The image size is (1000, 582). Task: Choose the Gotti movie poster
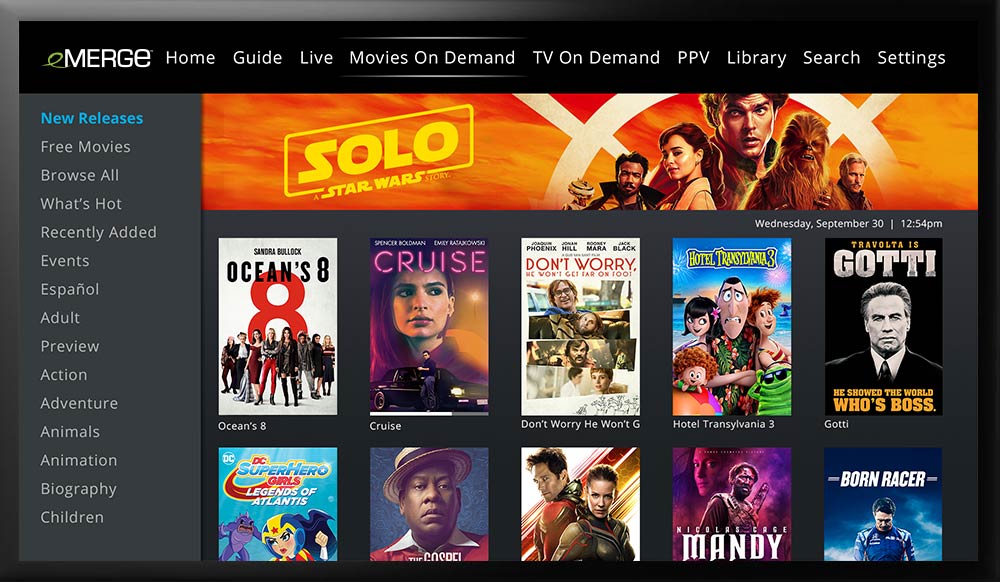point(883,326)
